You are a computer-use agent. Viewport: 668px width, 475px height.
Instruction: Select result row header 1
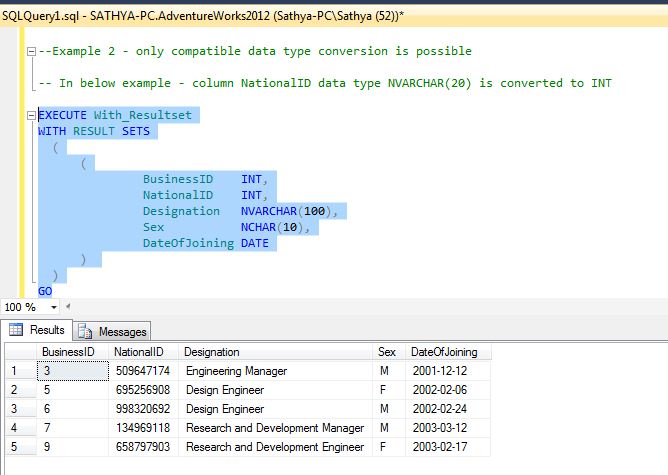pos(21,371)
